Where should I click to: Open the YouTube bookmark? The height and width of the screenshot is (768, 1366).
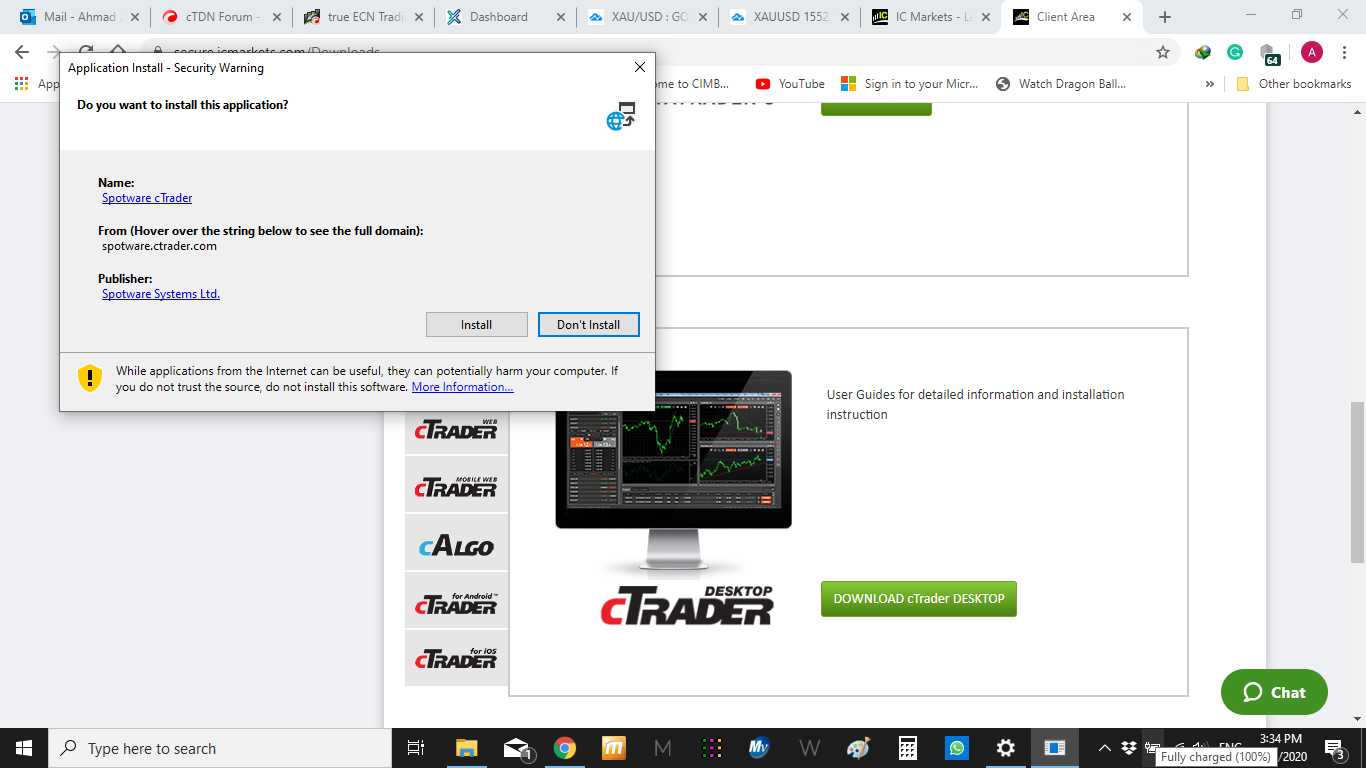pos(790,84)
